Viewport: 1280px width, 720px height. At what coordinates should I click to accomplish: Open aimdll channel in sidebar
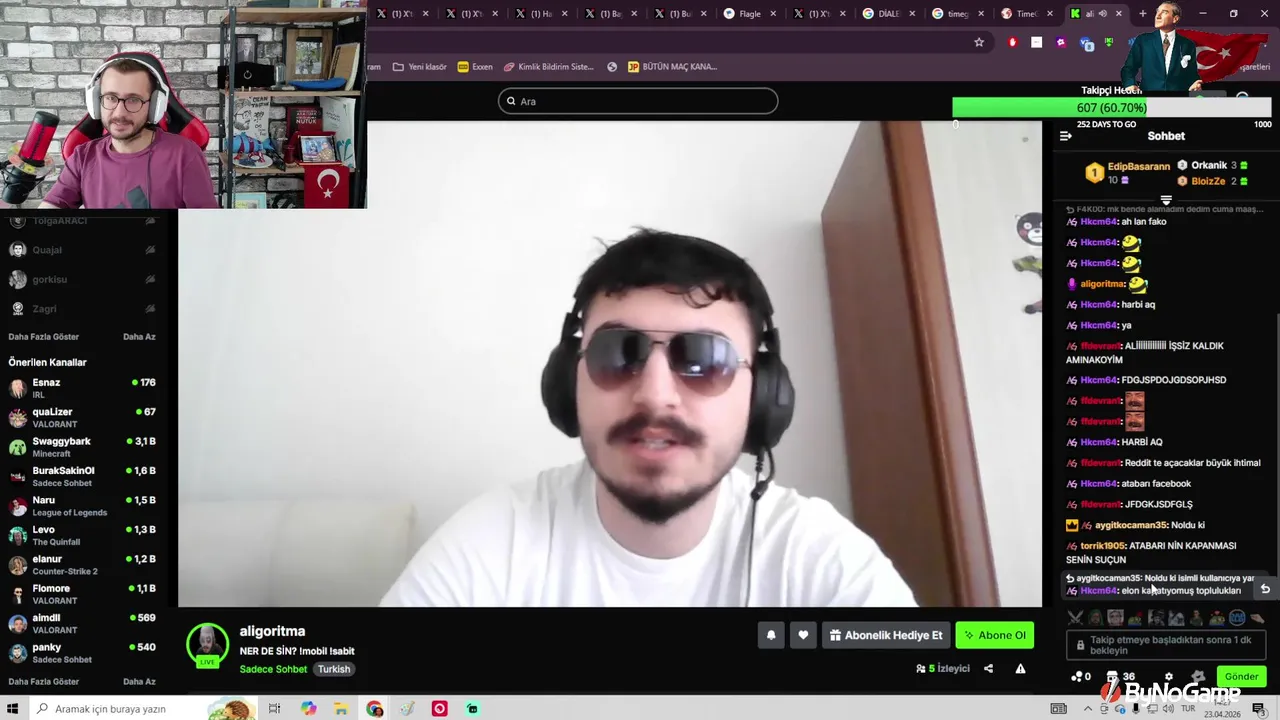point(82,623)
